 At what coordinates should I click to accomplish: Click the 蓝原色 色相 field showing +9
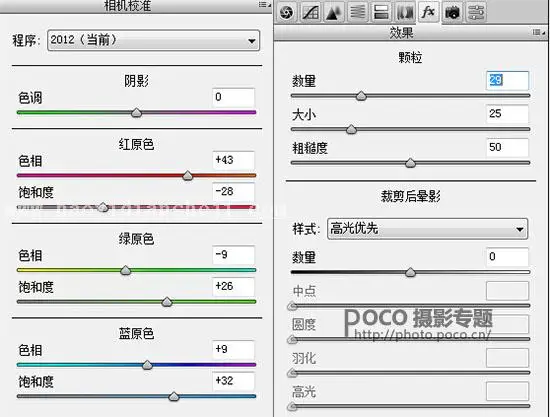(x=233, y=349)
